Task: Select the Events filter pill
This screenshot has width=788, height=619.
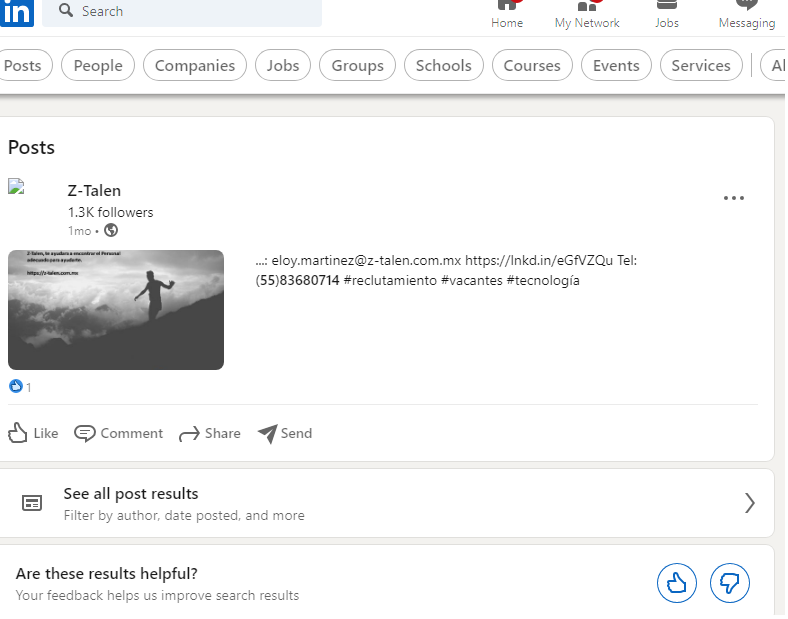Action: 616,65
